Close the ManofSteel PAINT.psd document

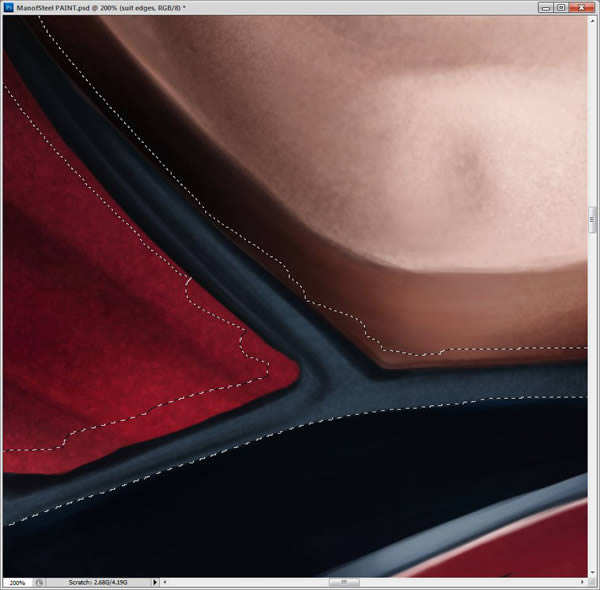point(582,7)
